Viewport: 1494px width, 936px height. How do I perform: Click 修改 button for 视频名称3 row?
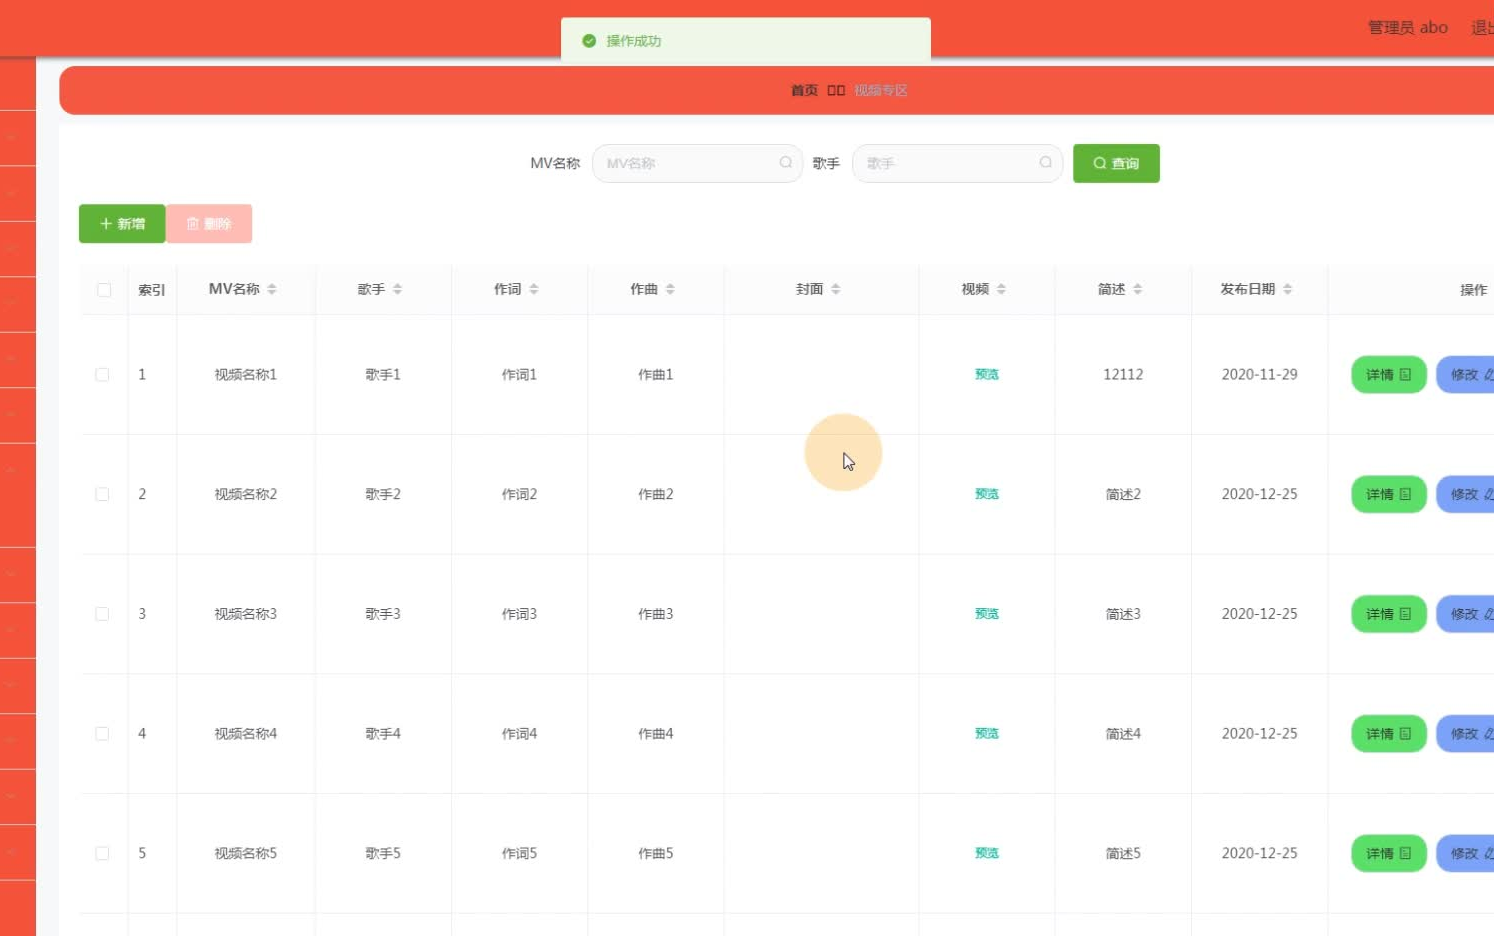[x=1466, y=614]
